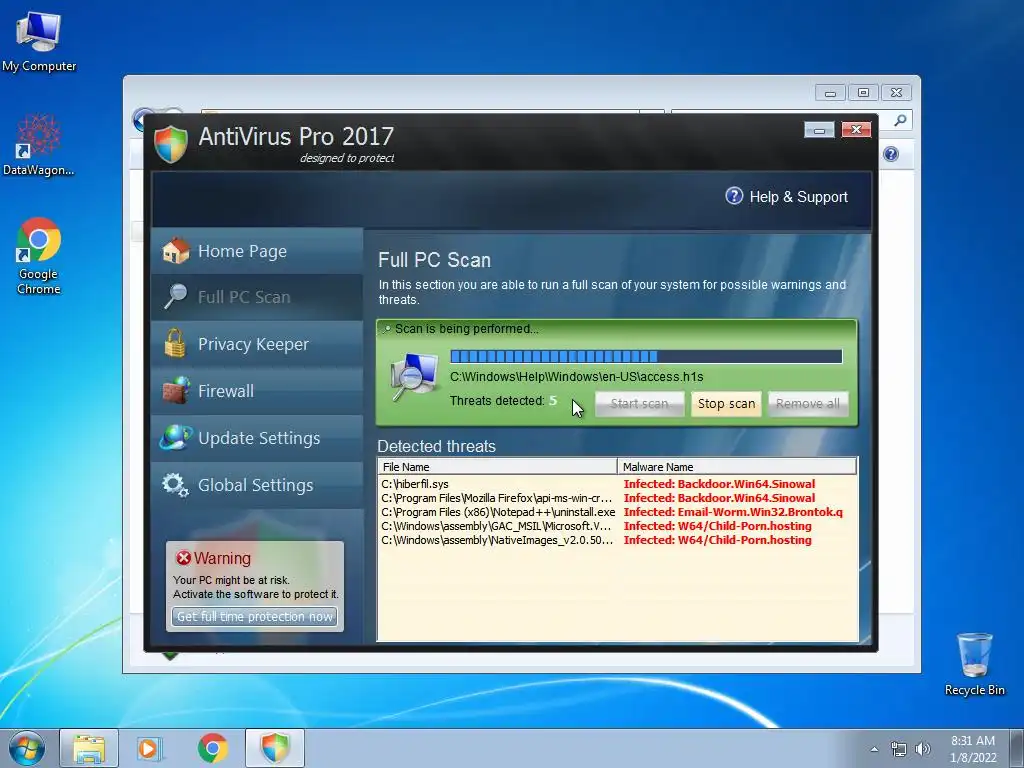
Task: Click Infected: Email-Worm.Win32.Brontok.q entry
Action: coord(733,512)
